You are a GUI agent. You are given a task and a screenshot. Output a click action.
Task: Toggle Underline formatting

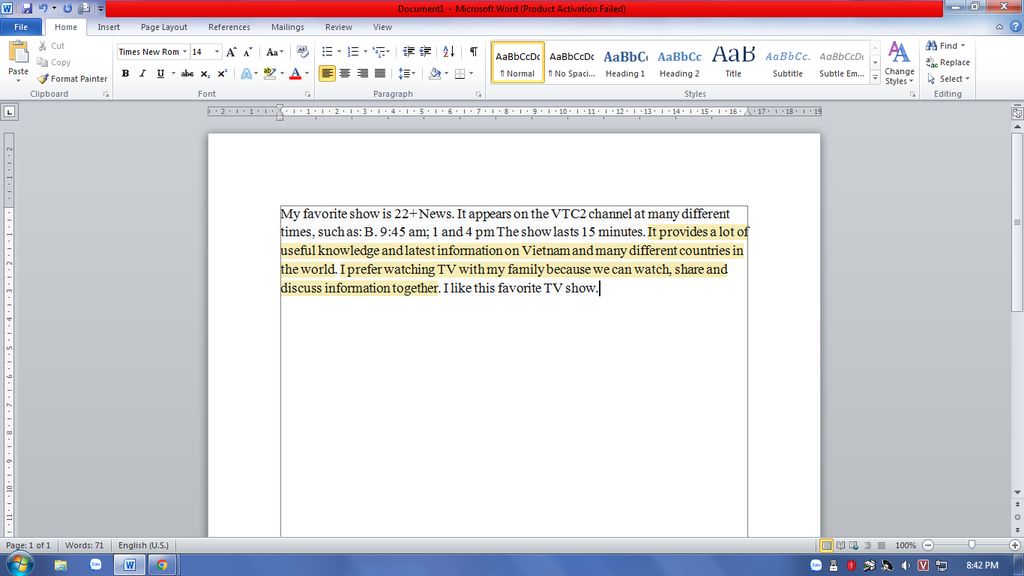tap(160, 74)
